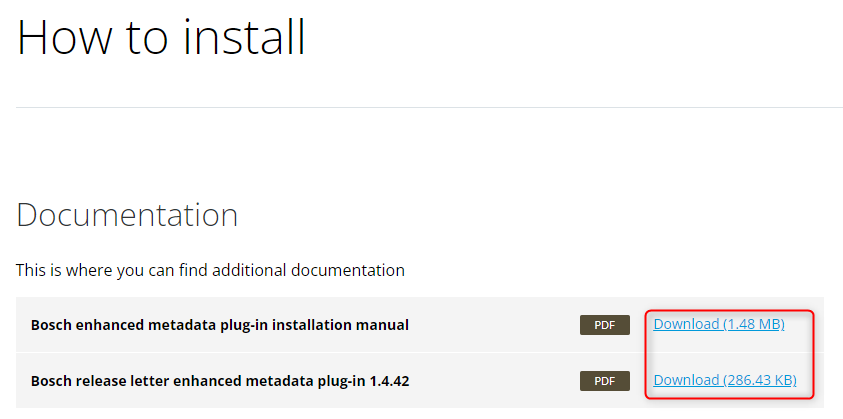Click the "(1.48 MB)" file size text
Screen dimensions: 843x419
tap(753, 324)
